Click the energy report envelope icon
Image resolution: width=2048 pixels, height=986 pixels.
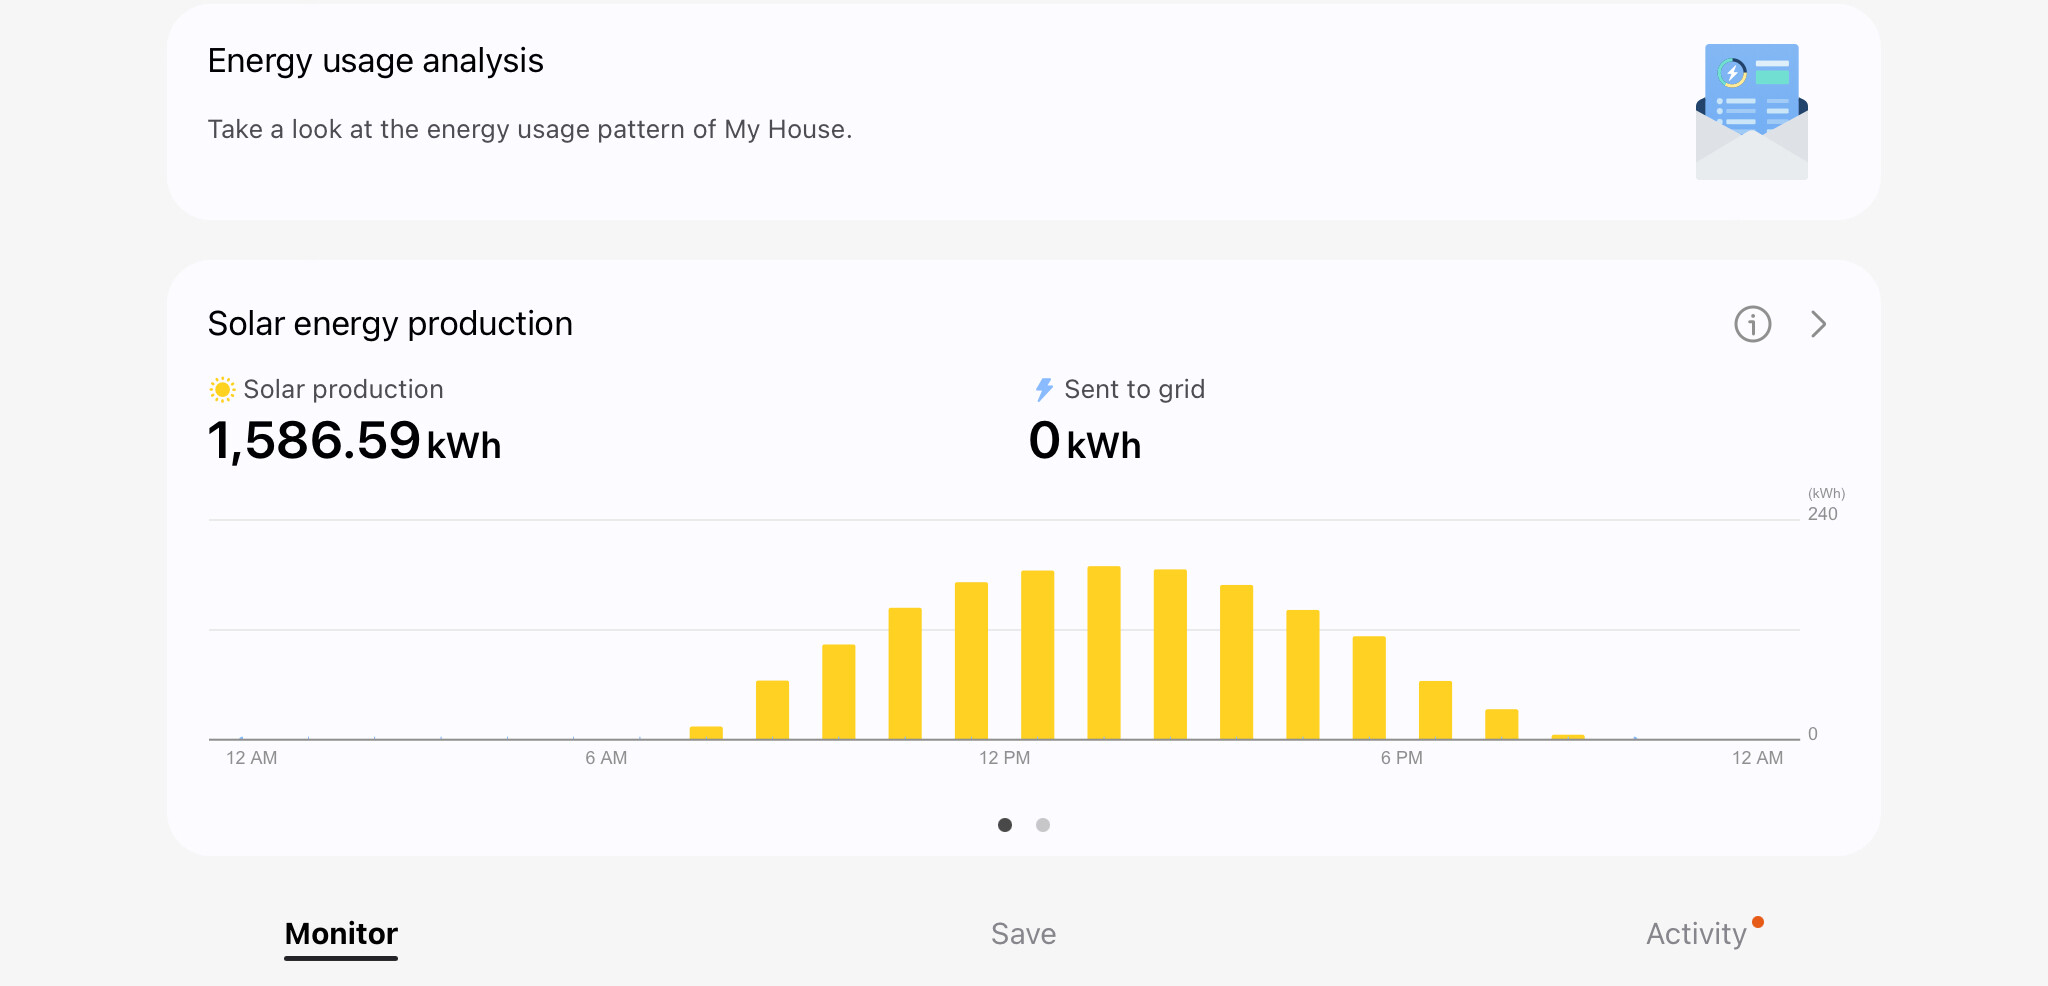[x=1751, y=112]
